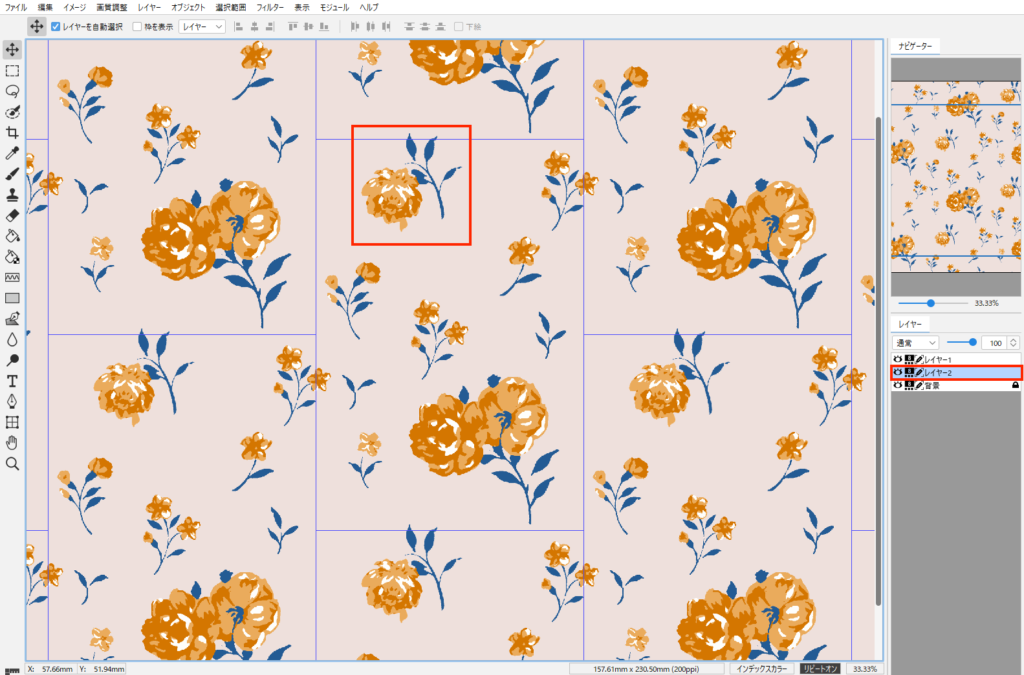Image resolution: width=1024 pixels, height=675 pixels.
Task: Toggle the pencil edit icon on 背景
Action: tap(919, 386)
